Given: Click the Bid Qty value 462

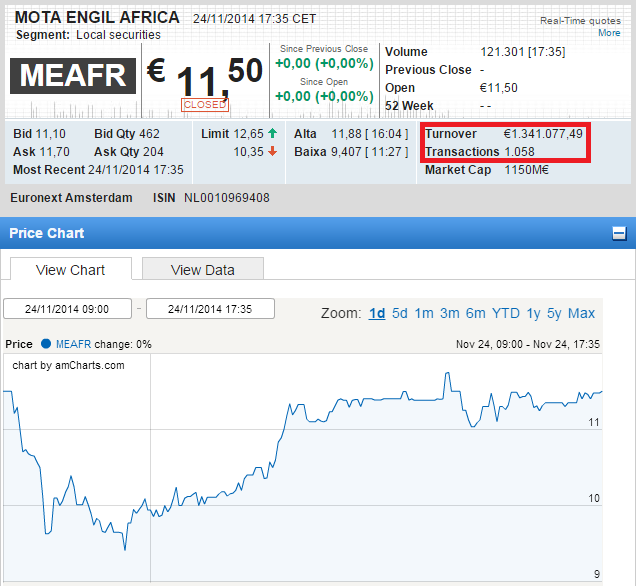Looking at the screenshot, I should (x=149, y=134).
